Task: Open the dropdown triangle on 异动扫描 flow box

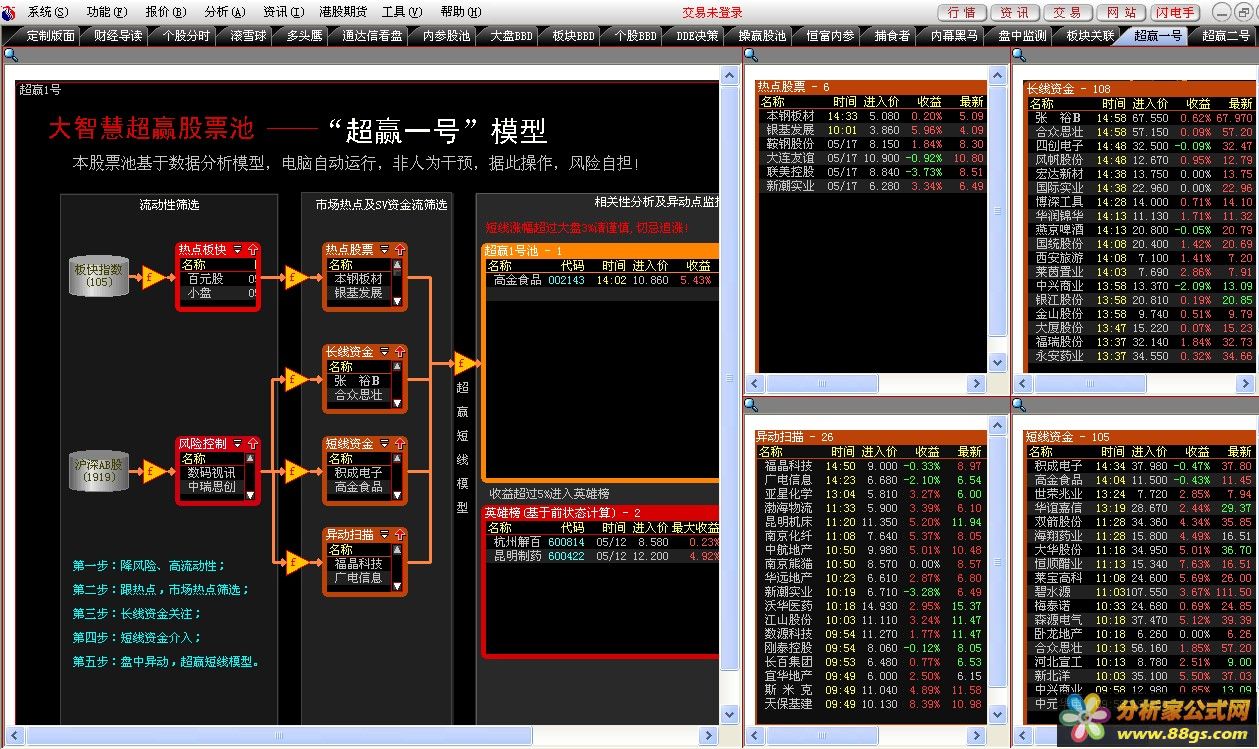Action: pyautogui.click(x=384, y=536)
